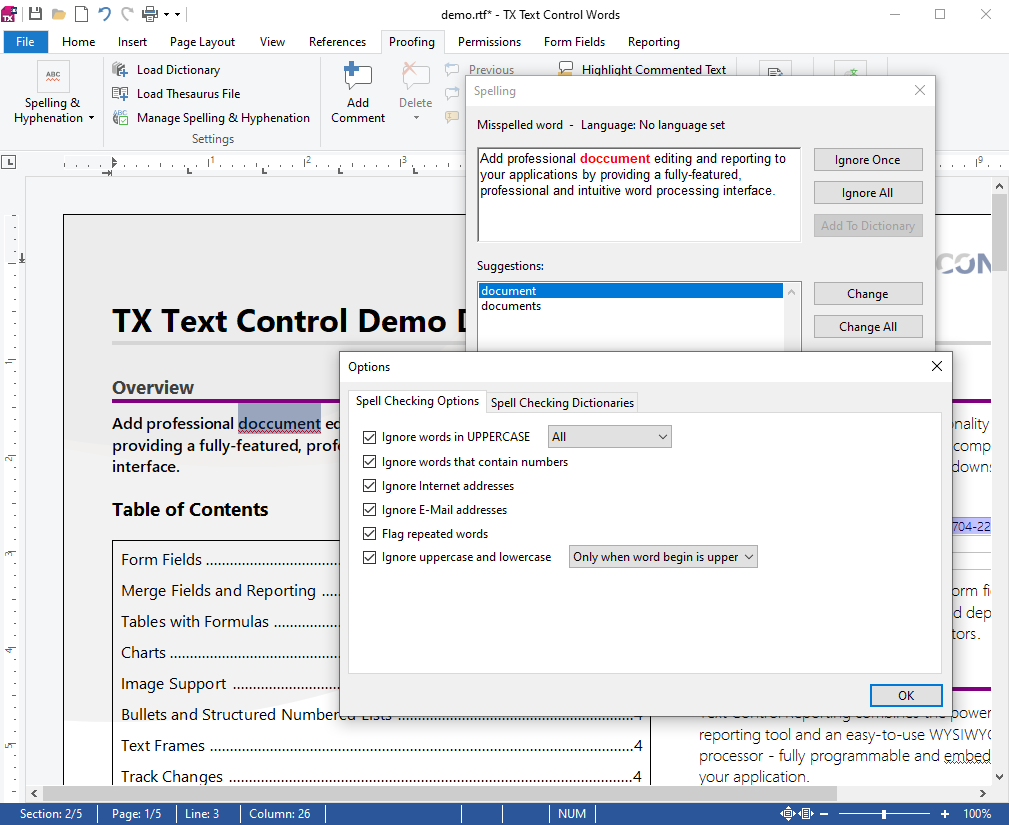This screenshot has height=825, width=1009.
Task: Open the UPPERCASE scope dropdown showing All
Action: 609,436
